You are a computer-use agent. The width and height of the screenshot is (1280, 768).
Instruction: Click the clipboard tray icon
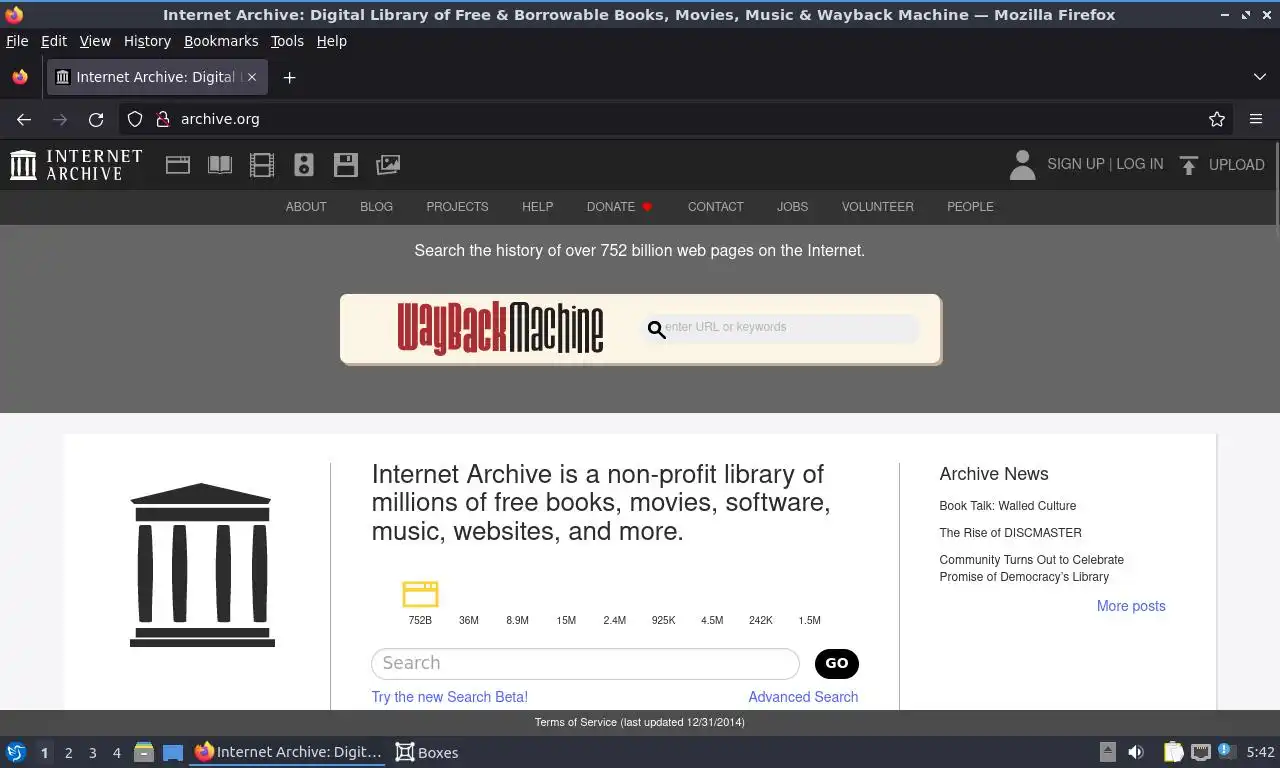1173,752
